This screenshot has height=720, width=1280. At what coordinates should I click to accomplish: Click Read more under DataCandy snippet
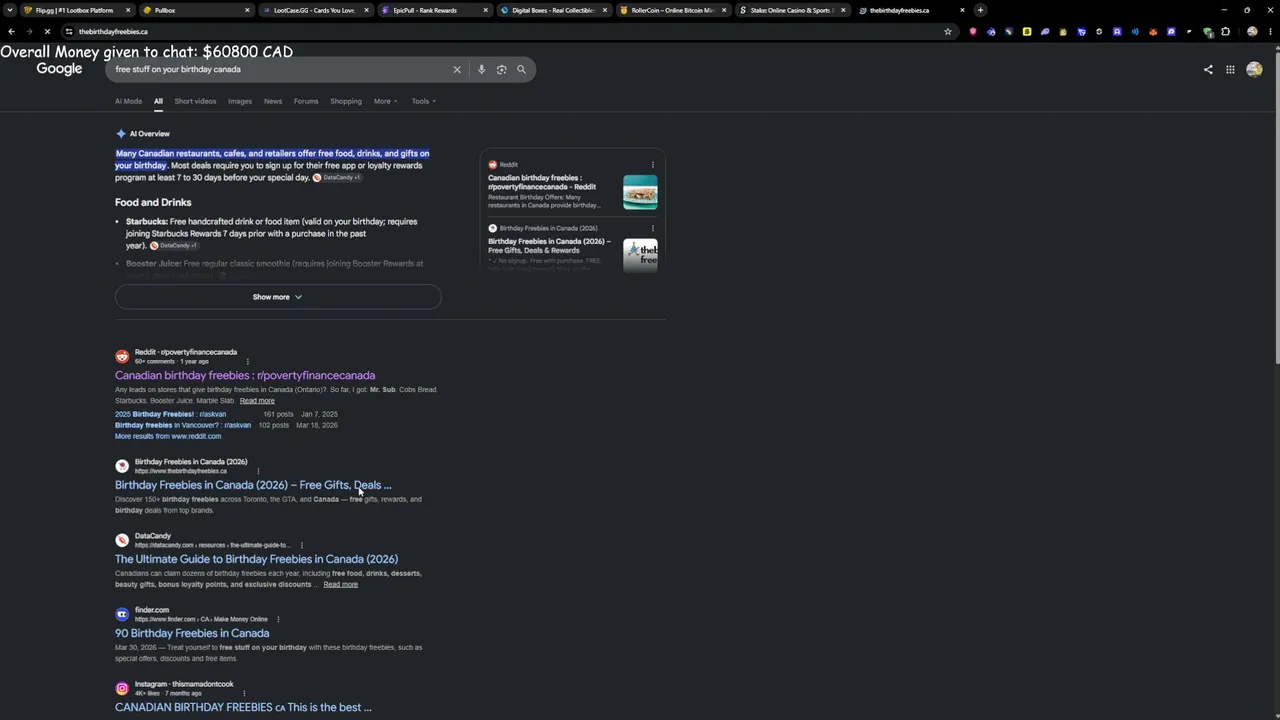pyautogui.click(x=340, y=585)
